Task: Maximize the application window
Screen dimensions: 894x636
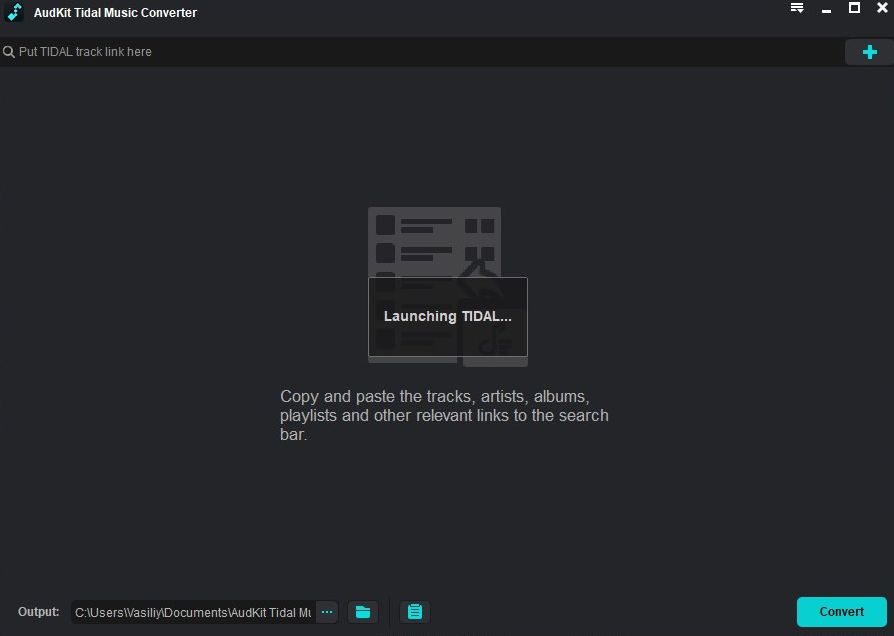Action: coord(855,8)
